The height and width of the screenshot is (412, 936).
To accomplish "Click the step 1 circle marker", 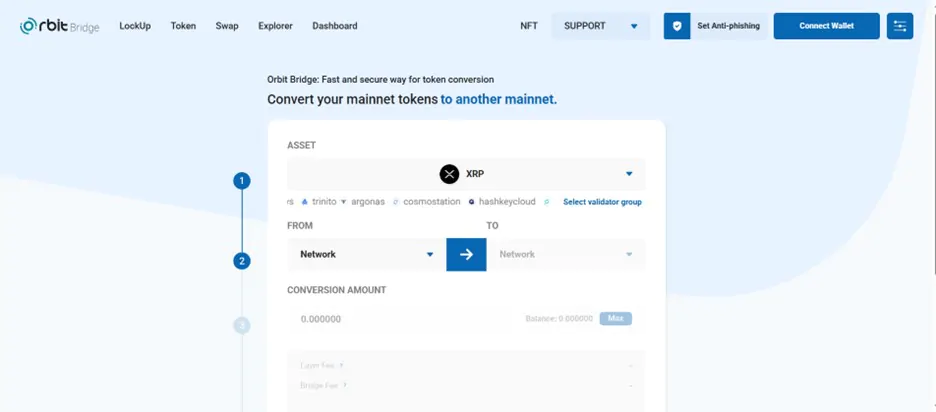I will tap(242, 181).
